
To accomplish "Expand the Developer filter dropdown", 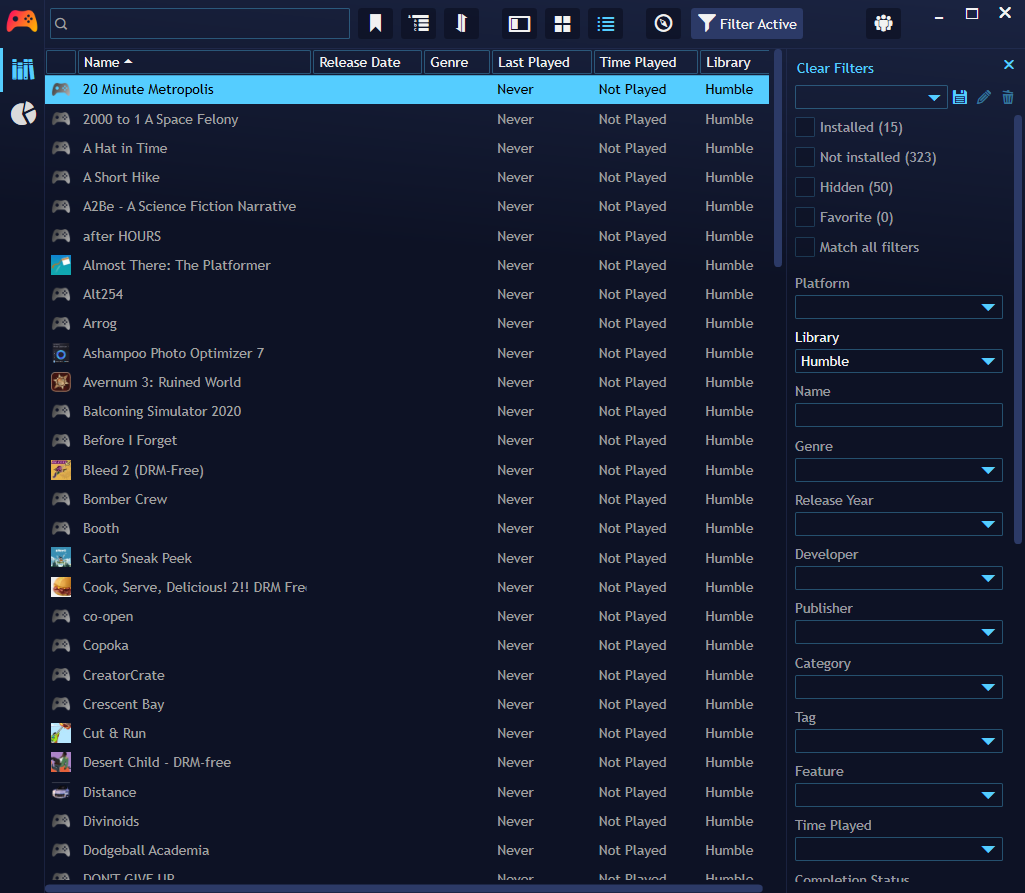I will point(898,578).
